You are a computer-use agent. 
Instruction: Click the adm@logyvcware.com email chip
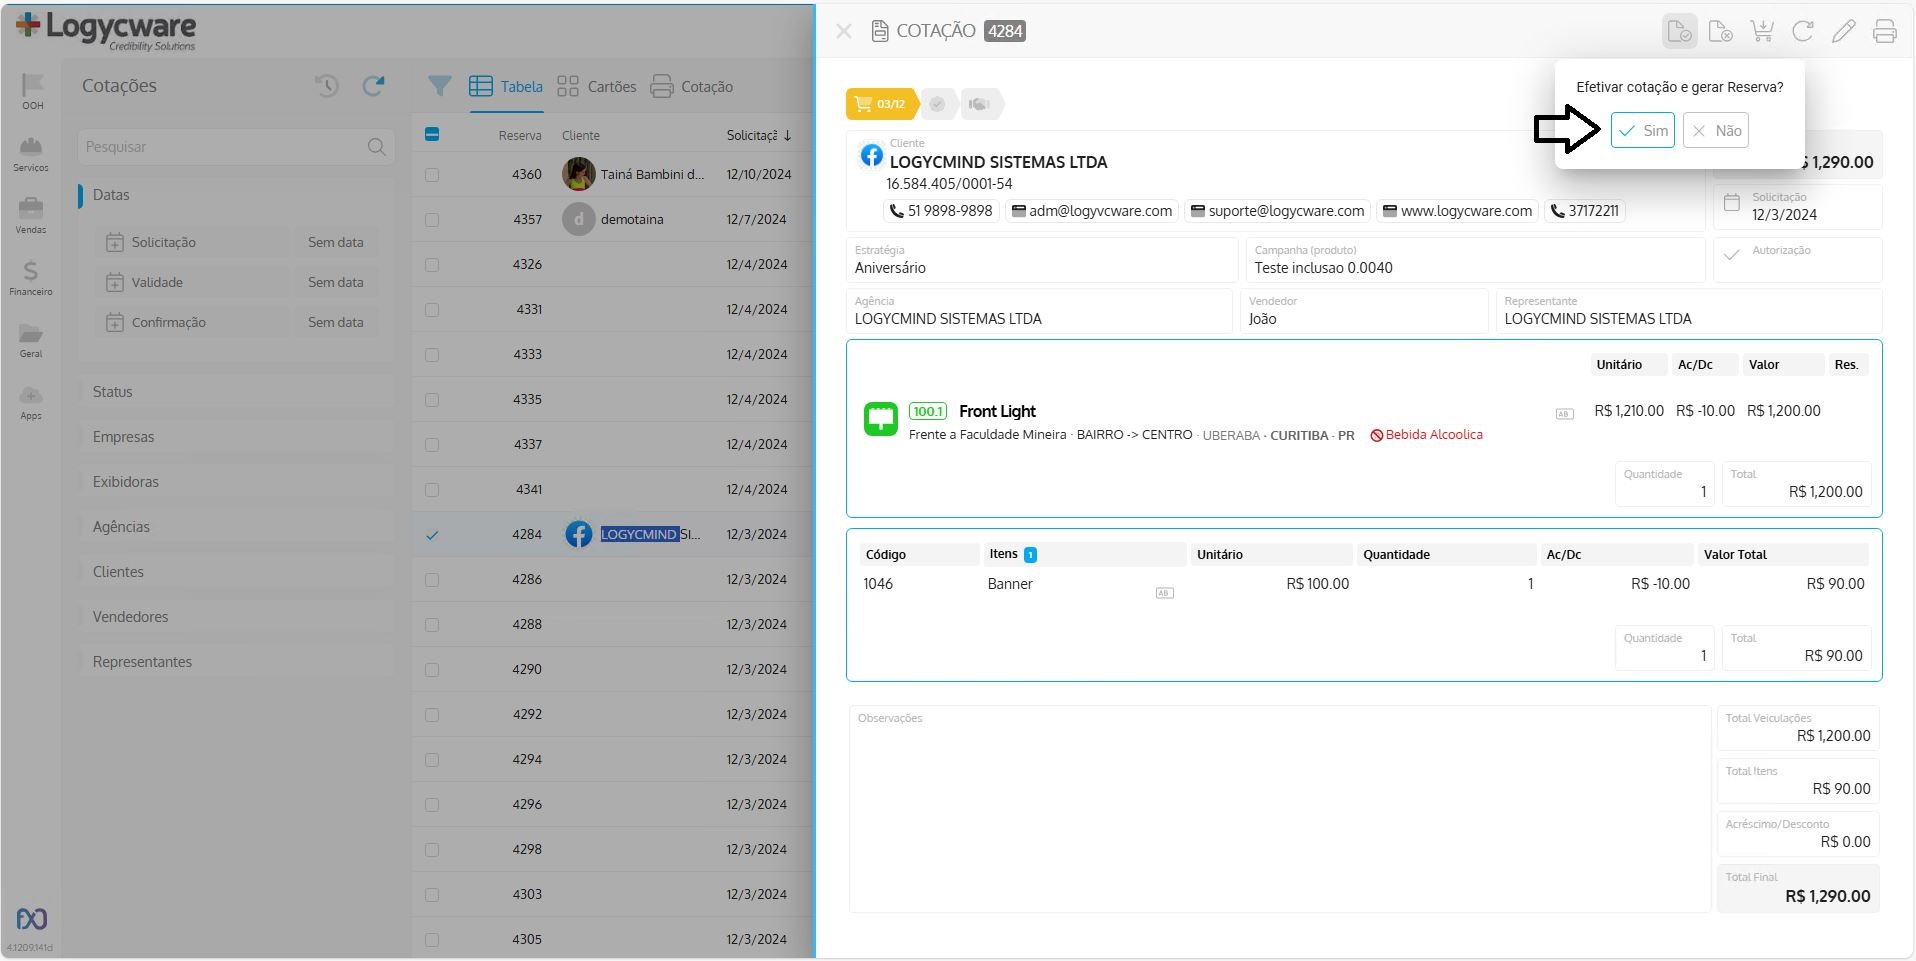pyautogui.click(x=1092, y=211)
